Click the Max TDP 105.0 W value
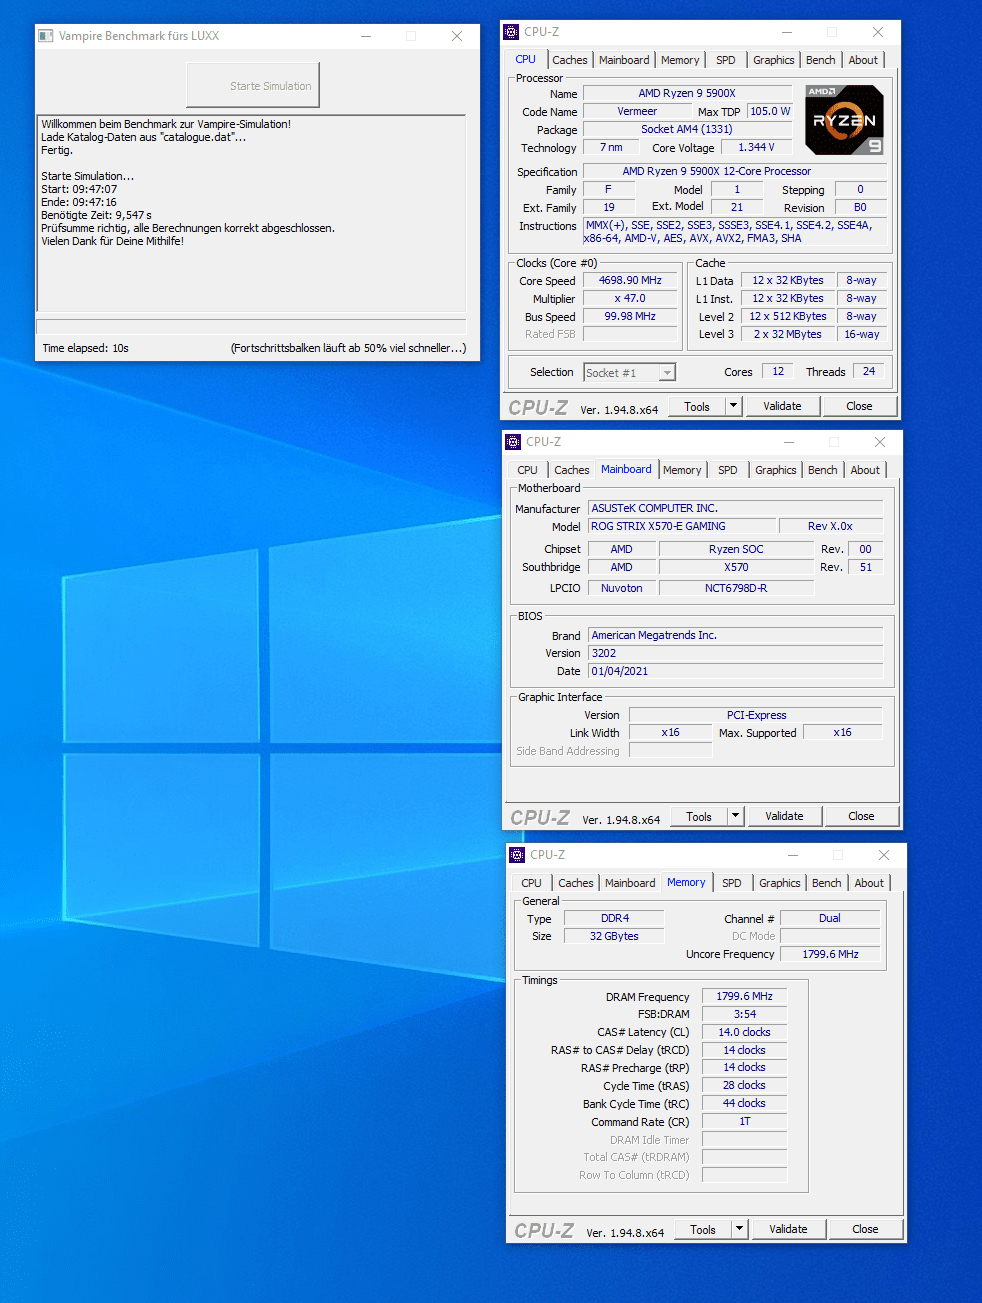Screen dimensions: 982x1303 (770, 111)
